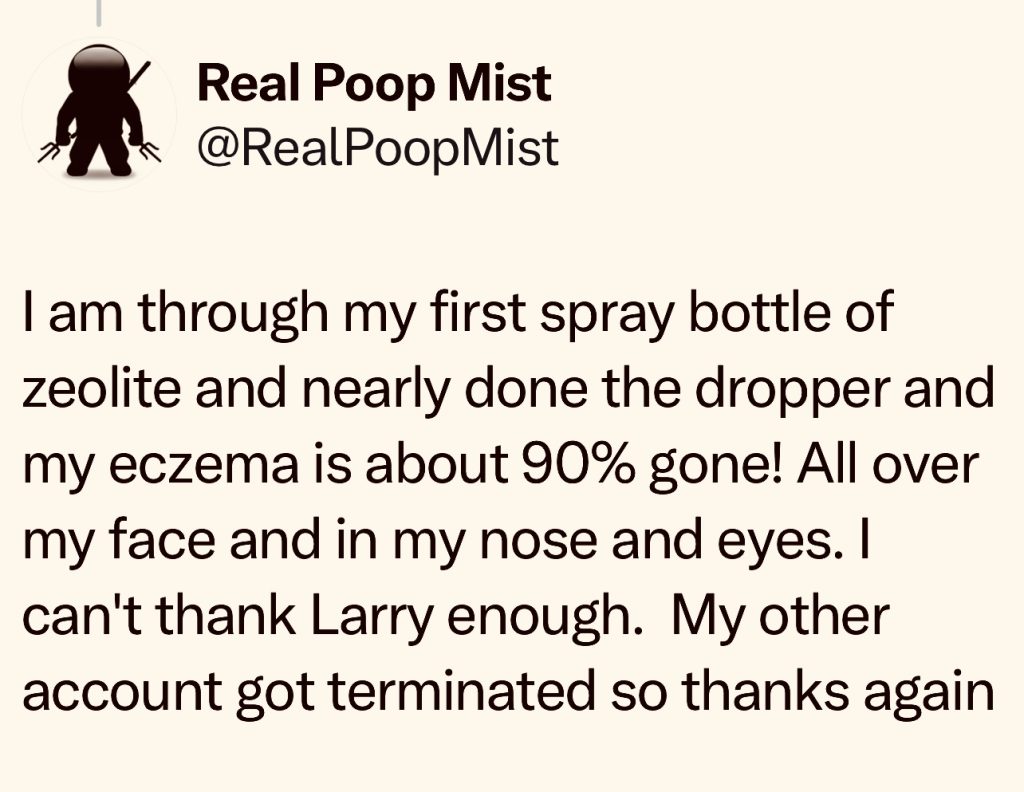The width and height of the screenshot is (1024, 792).
Task: Open the Real Poop Mist display name
Action: pyautogui.click(x=374, y=83)
